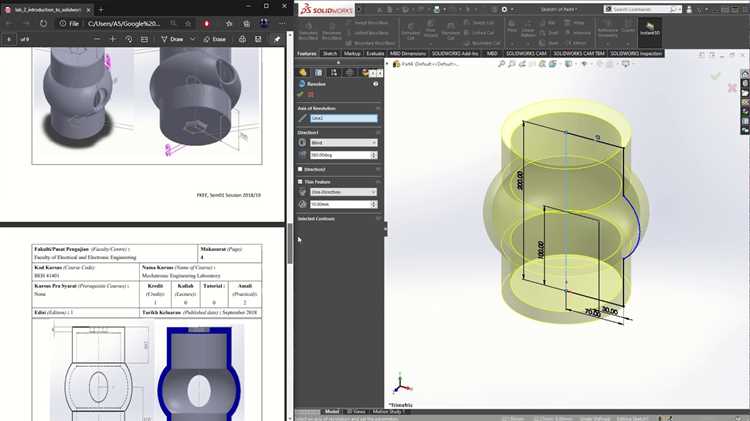Switch to FeatureManager design tree tab icon
The image size is (750, 421).
click(x=303, y=73)
